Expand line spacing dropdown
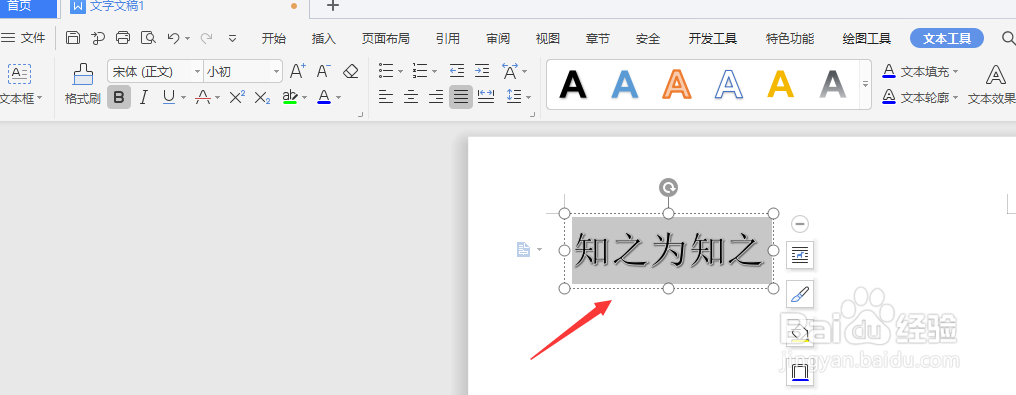The width and height of the screenshot is (1016, 395). pos(529,98)
